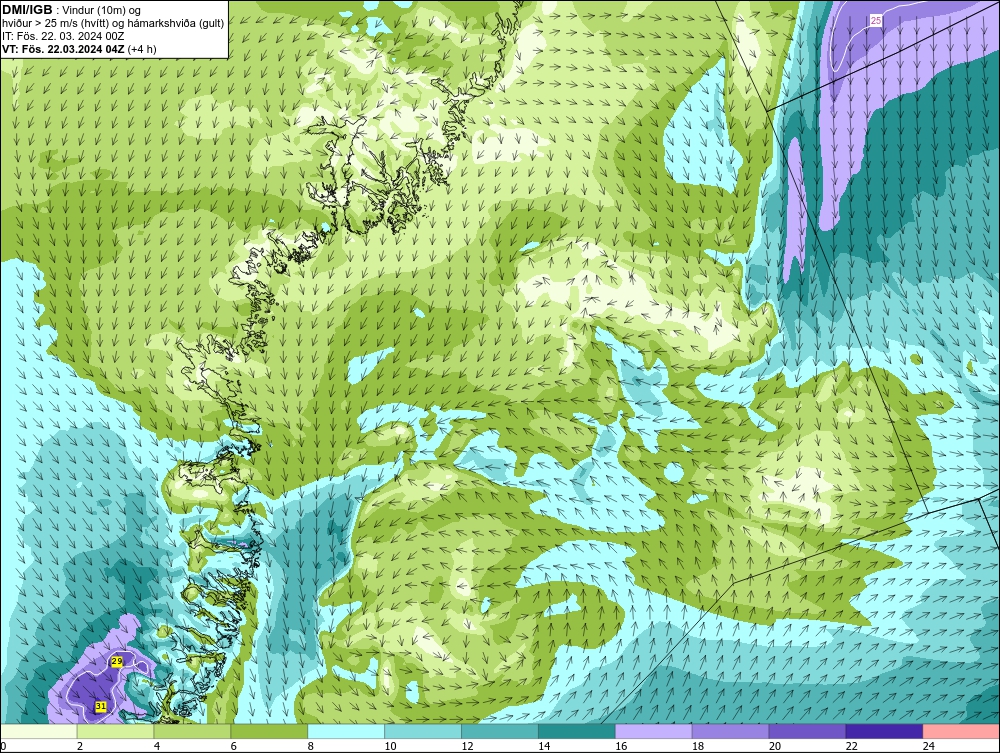Viewport: 1000px width, 753px height.
Task: Click the legend scale number 6
Action: 233,746
